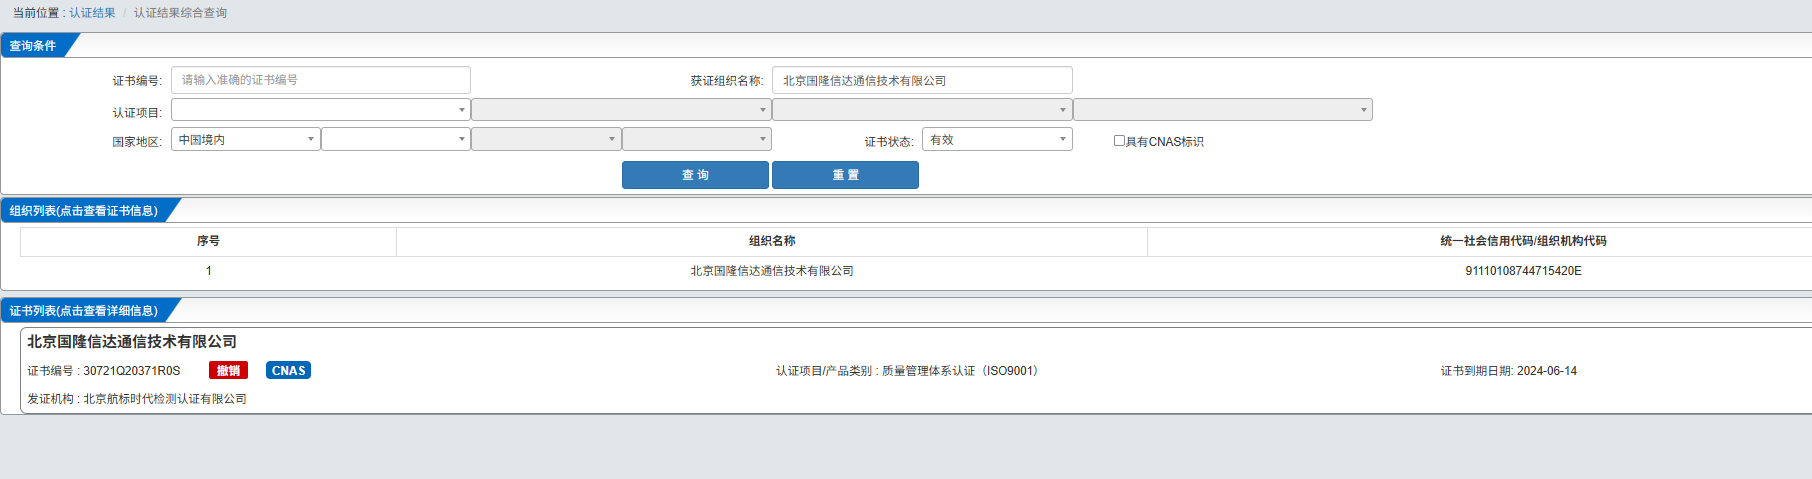
Task: Click the 认证结果 breadcrumb link
Action: pyautogui.click(x=92, y=13)
